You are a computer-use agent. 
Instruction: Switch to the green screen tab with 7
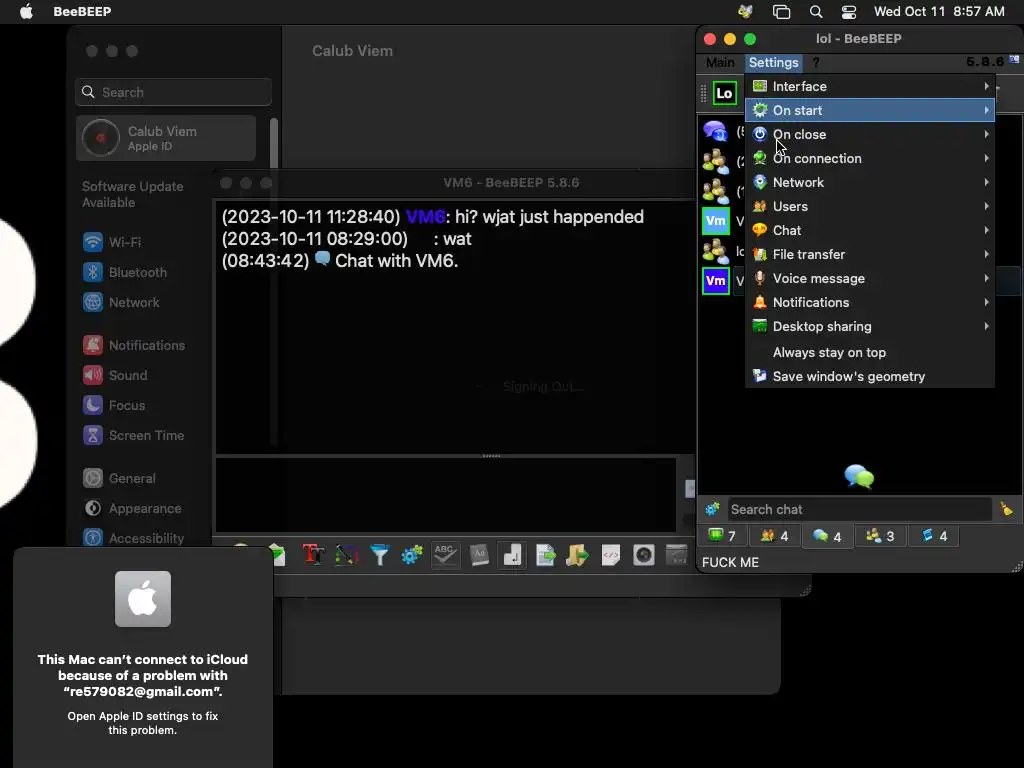coord(723,536)
